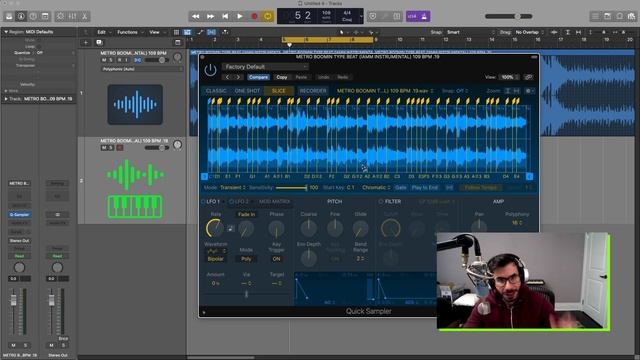Toggle the purple Count-in 1234 button
Screen dimensions: 640x360
coord(412,16)
